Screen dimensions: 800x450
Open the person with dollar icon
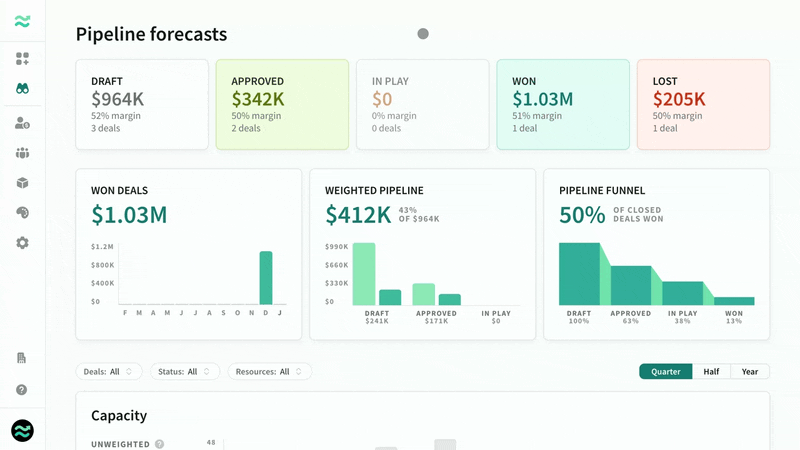tap(22, 123)
